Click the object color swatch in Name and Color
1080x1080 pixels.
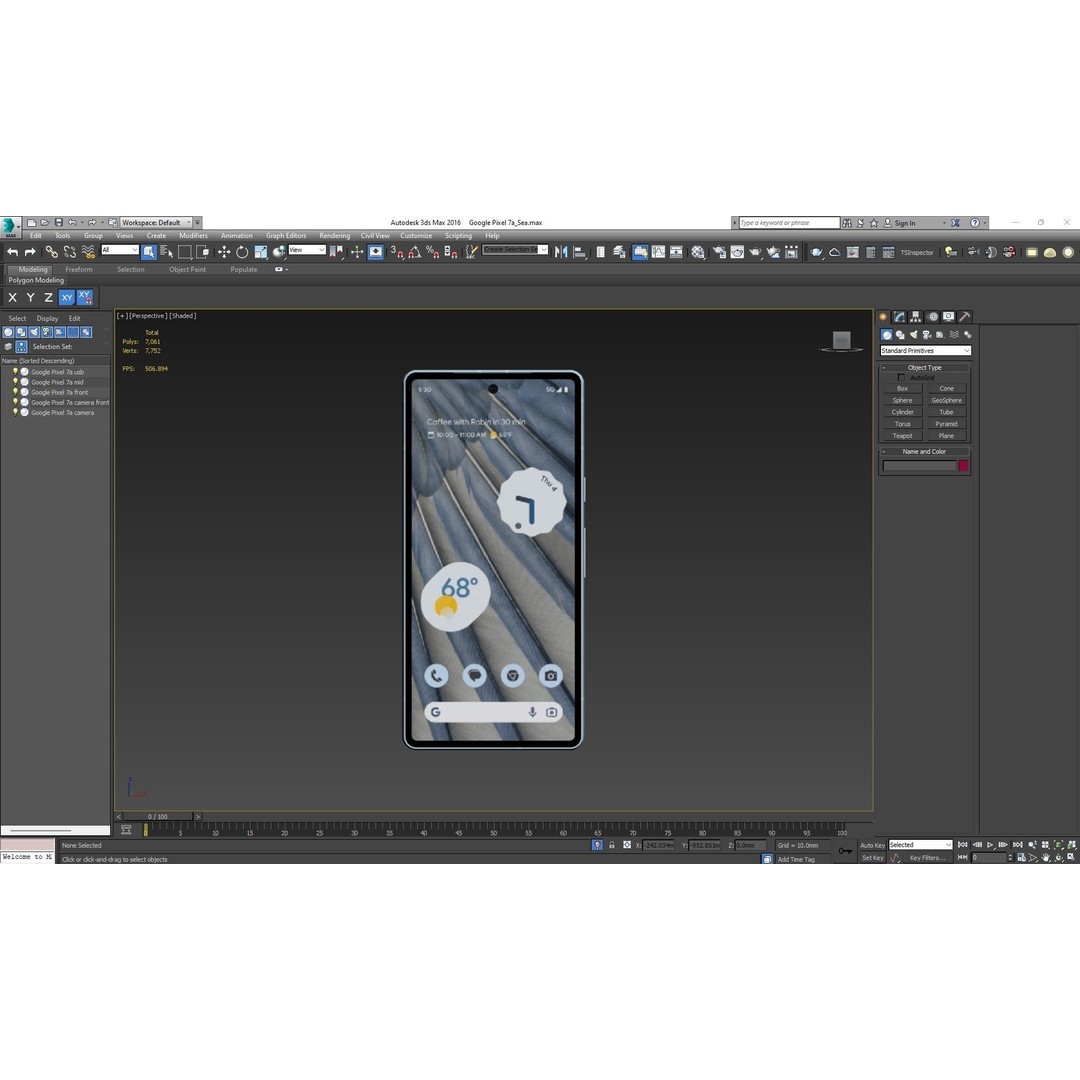(964, 466)
